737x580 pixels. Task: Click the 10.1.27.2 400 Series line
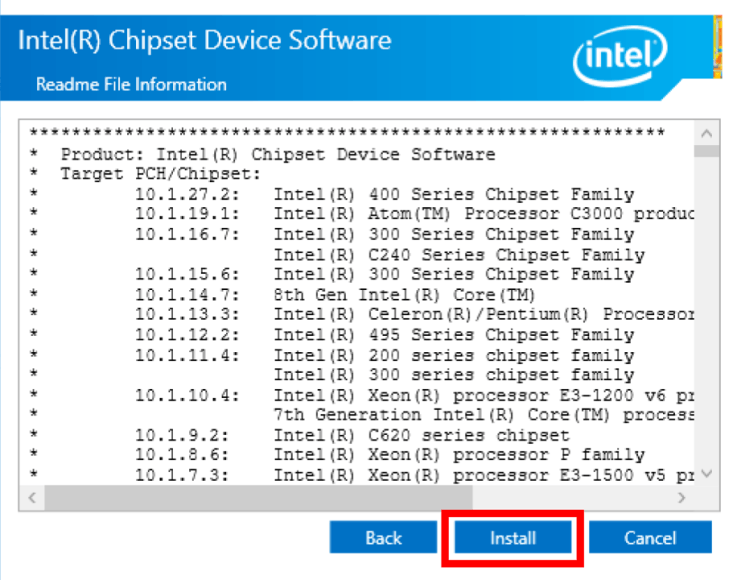384,194
